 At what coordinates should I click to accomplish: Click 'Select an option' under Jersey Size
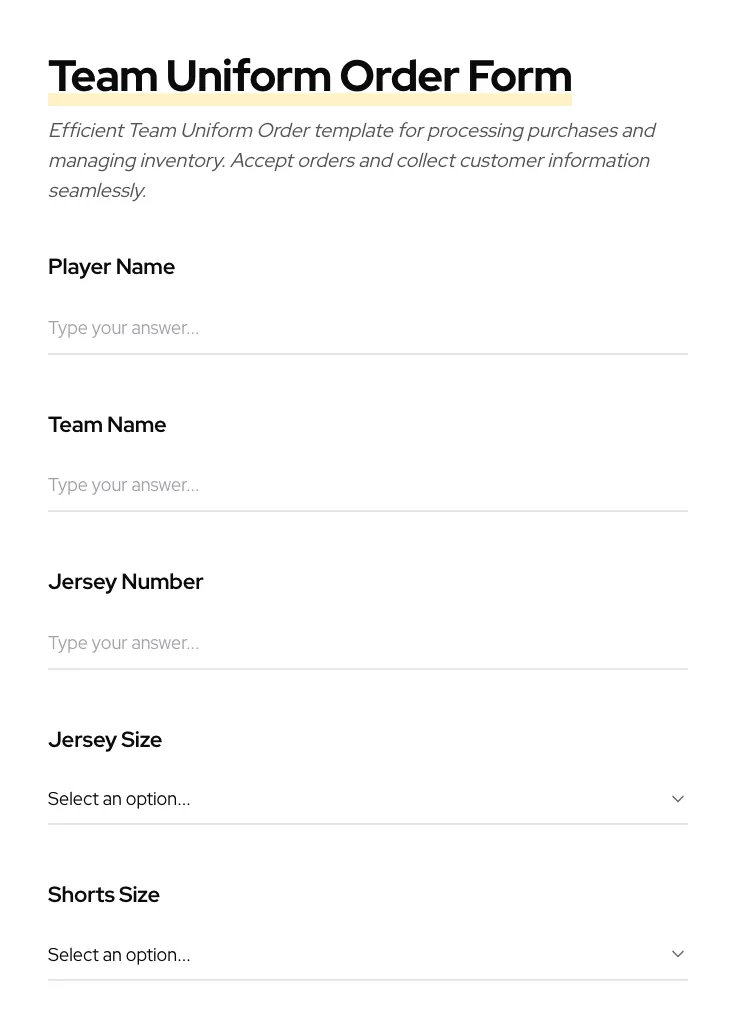click(x=119, y=799)
